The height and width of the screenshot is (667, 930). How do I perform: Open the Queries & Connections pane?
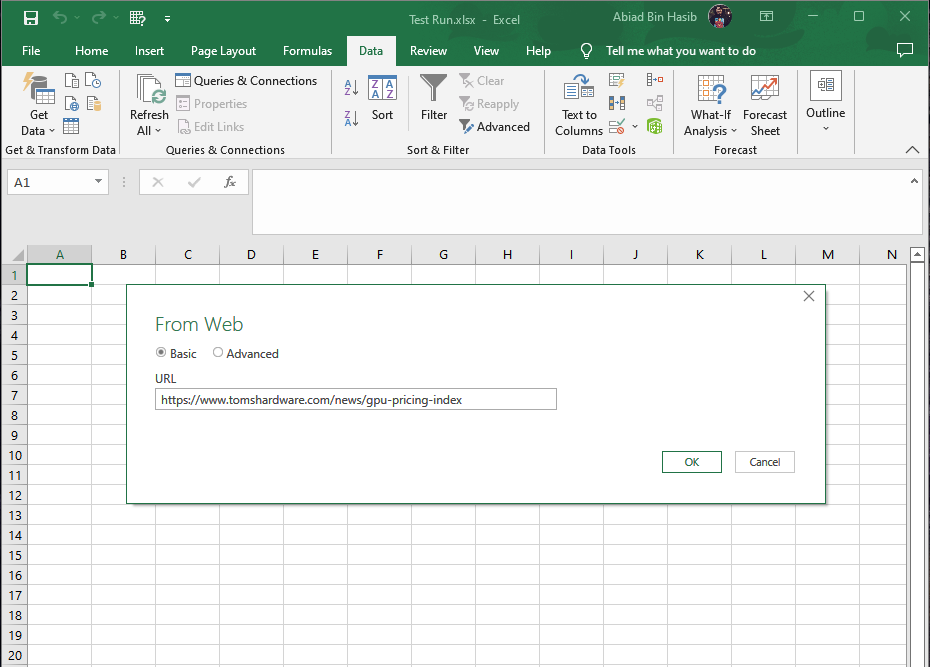point(246,81)
